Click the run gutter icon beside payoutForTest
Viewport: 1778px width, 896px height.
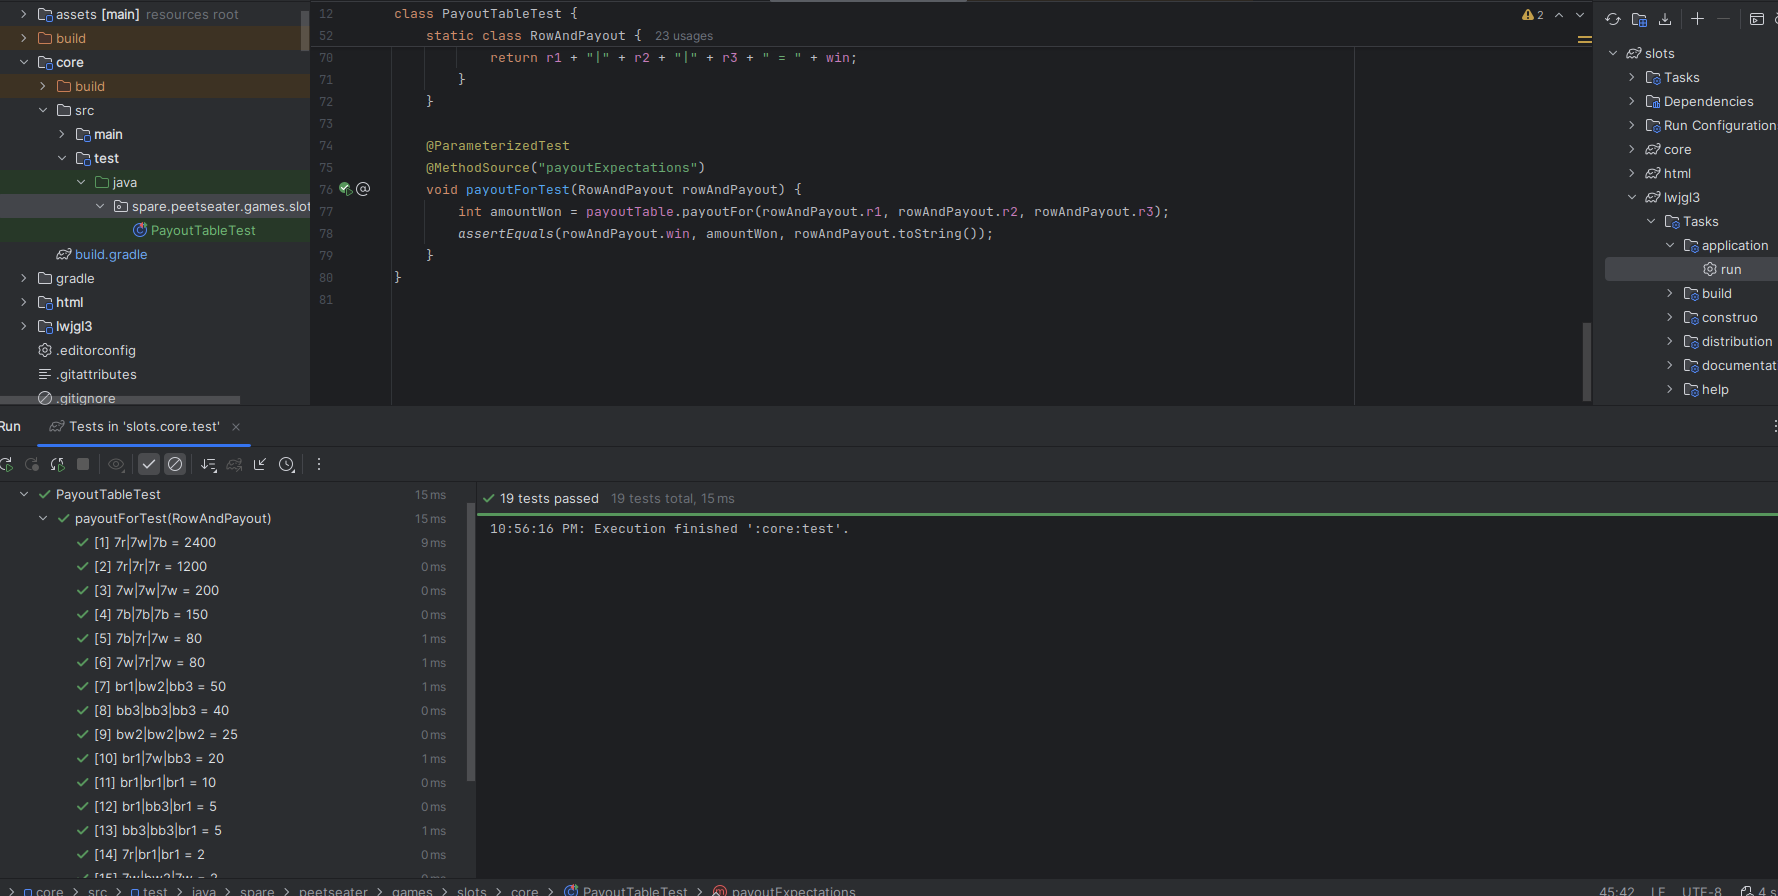tap(345, 189)
